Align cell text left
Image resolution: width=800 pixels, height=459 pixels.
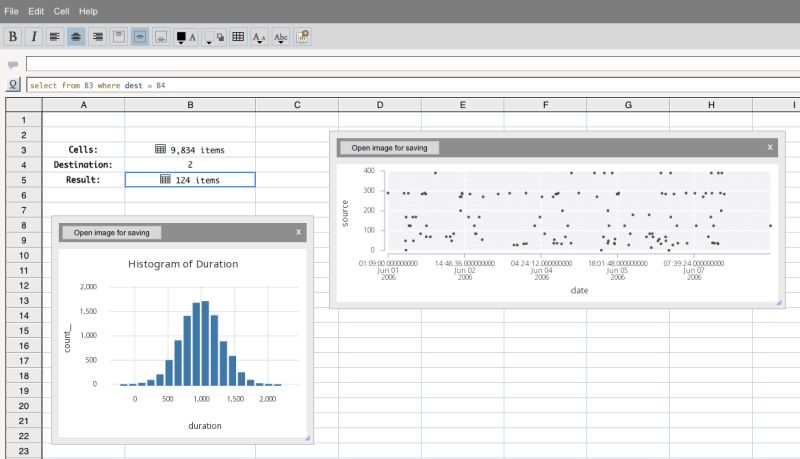pyautogui.click(x=55, y=37)
